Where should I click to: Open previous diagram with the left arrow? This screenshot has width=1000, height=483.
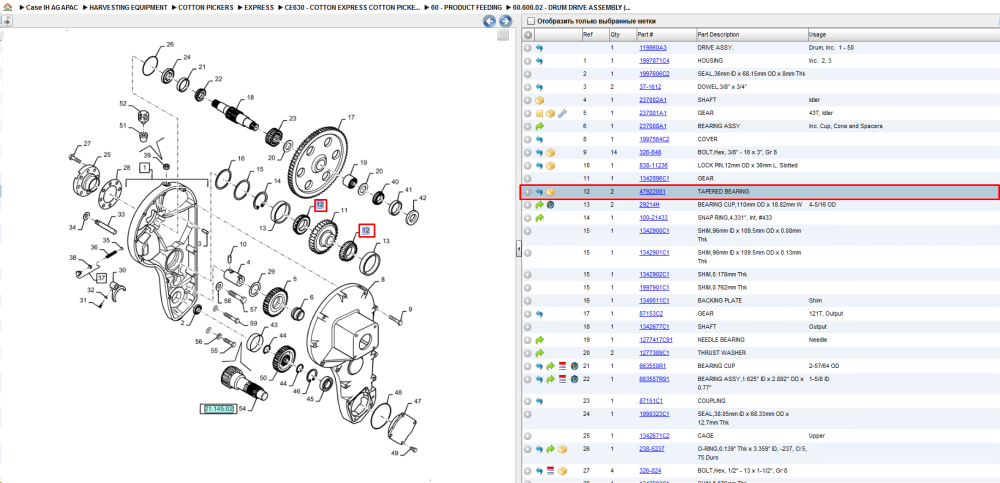point(489,21)
